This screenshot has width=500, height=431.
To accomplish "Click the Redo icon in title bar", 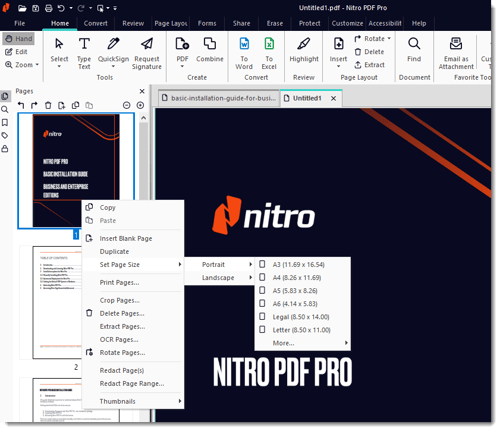I will 81,8.
